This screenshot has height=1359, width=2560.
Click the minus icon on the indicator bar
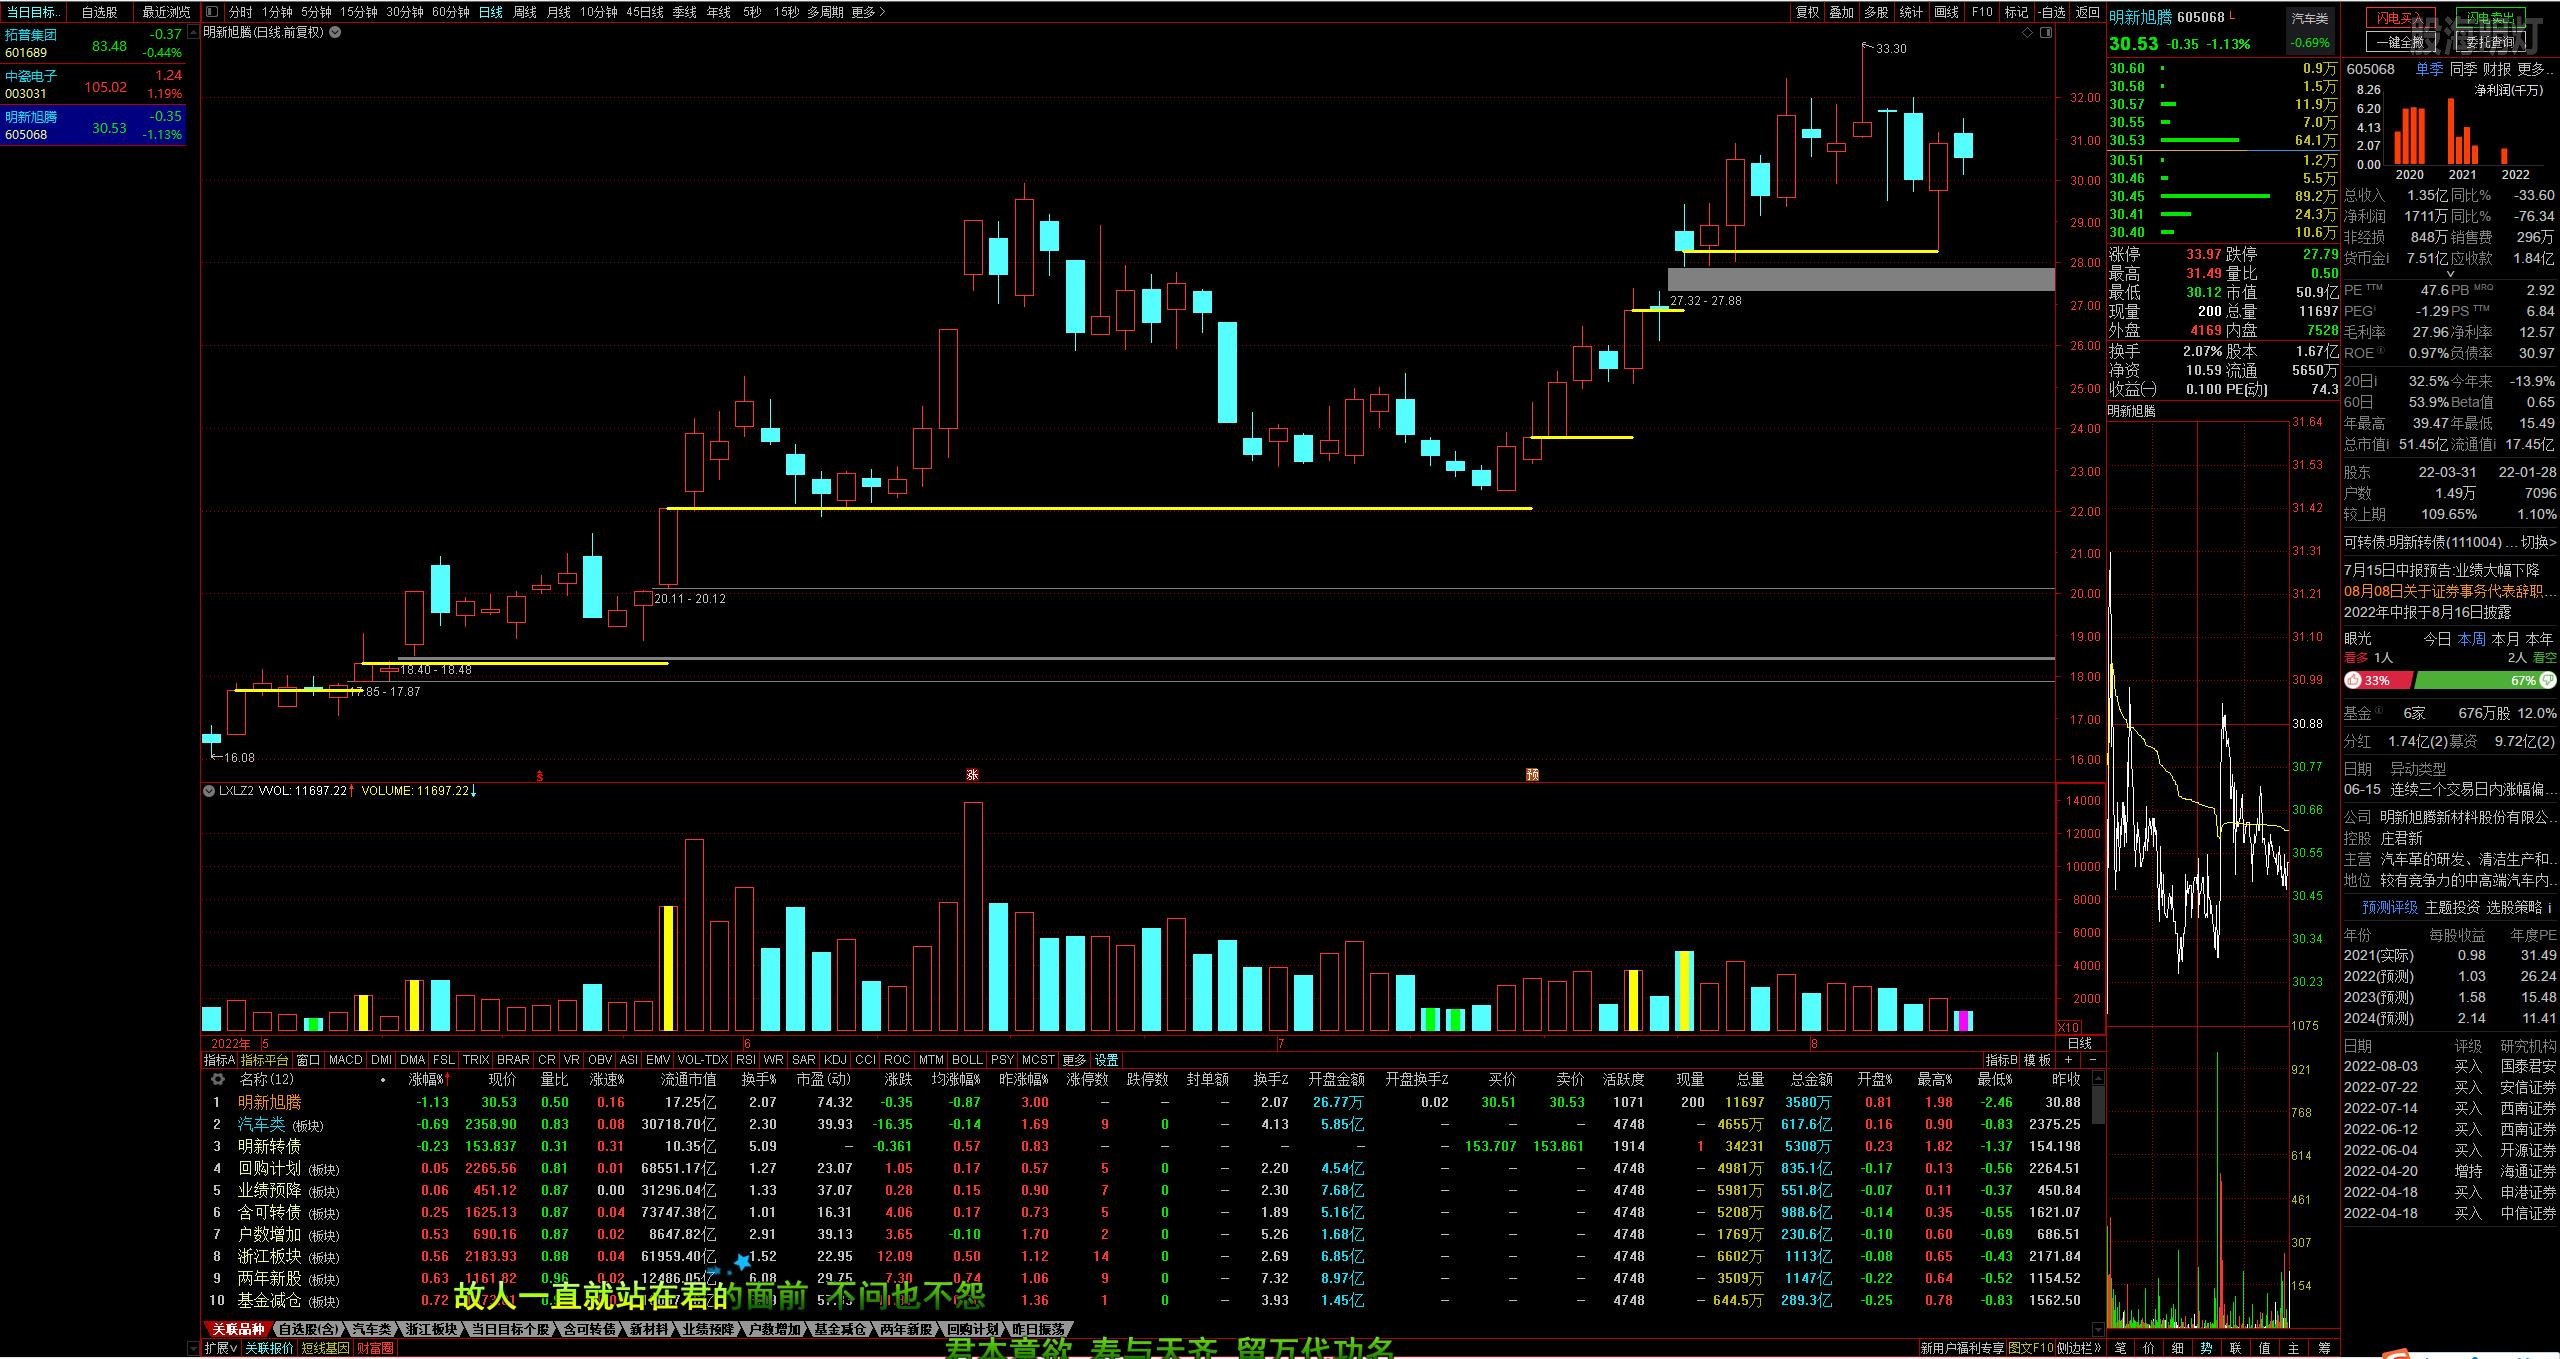pyautogui.click(x=2093, y=1060)
